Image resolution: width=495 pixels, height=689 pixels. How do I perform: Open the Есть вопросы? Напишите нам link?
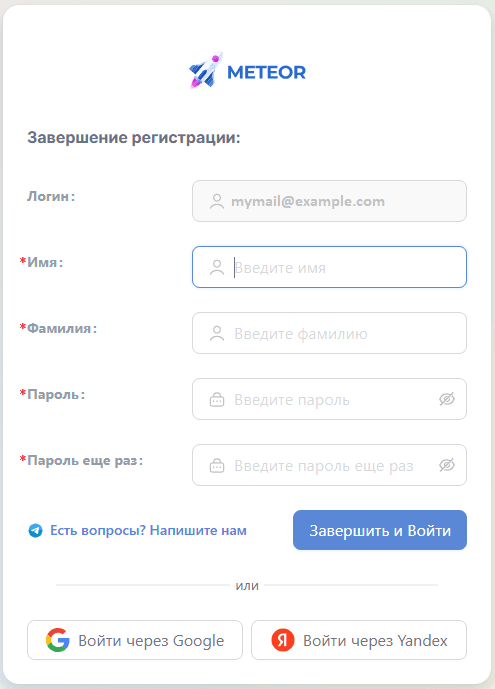[148, 530]
